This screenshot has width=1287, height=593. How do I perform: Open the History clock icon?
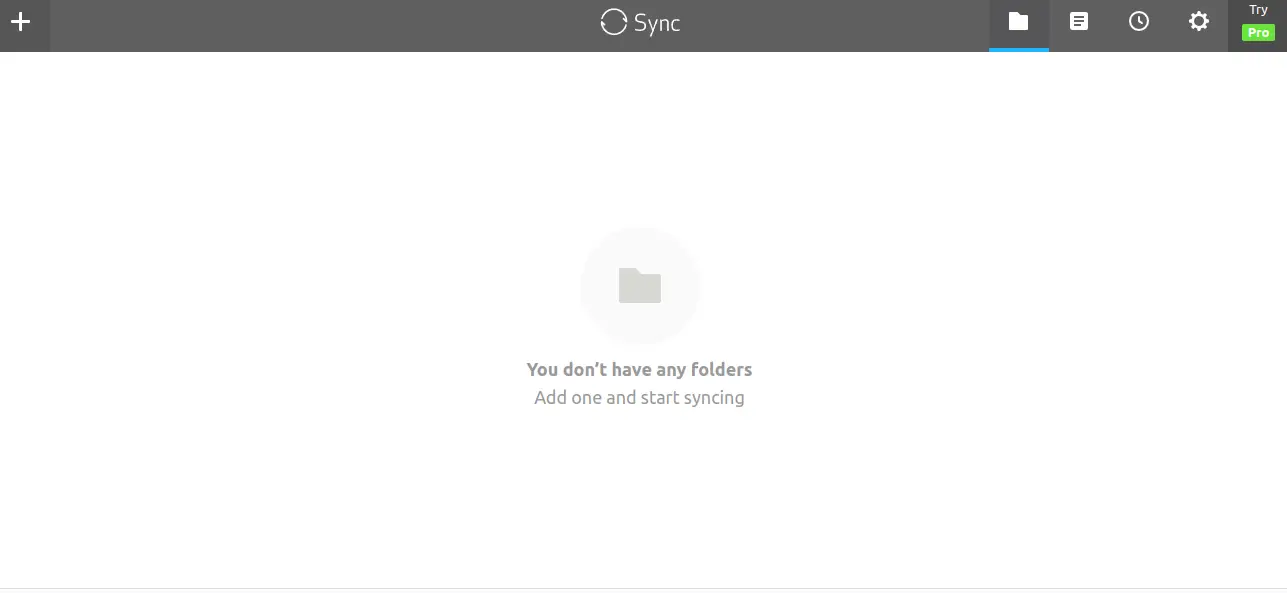(1139, 22)
